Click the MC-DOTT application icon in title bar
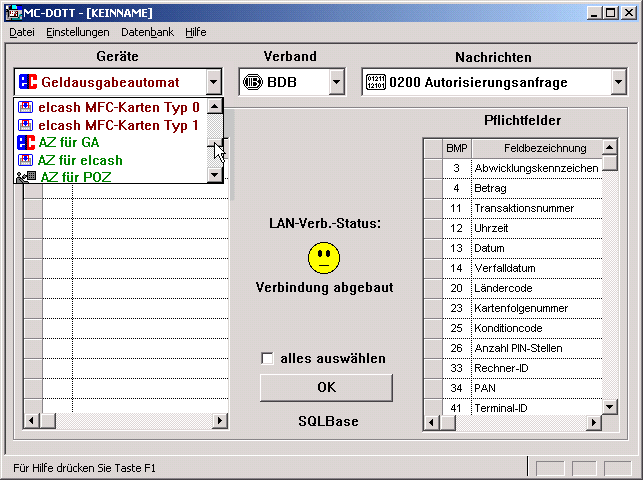643x480 pixels. click(14, 13)
